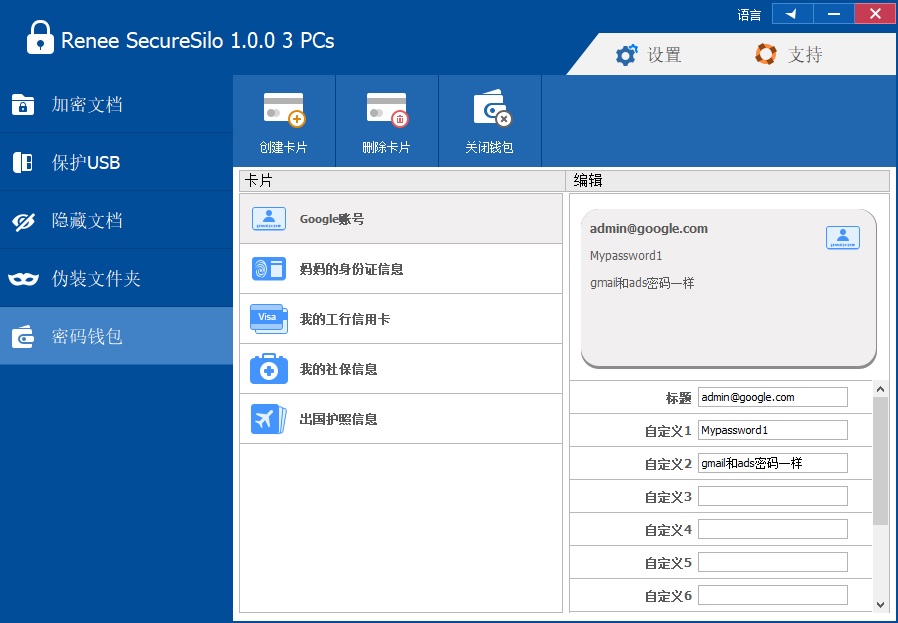Click Mypassword1 text on preview card
Viewport: 898px width, 623px height.
point(626,255)
